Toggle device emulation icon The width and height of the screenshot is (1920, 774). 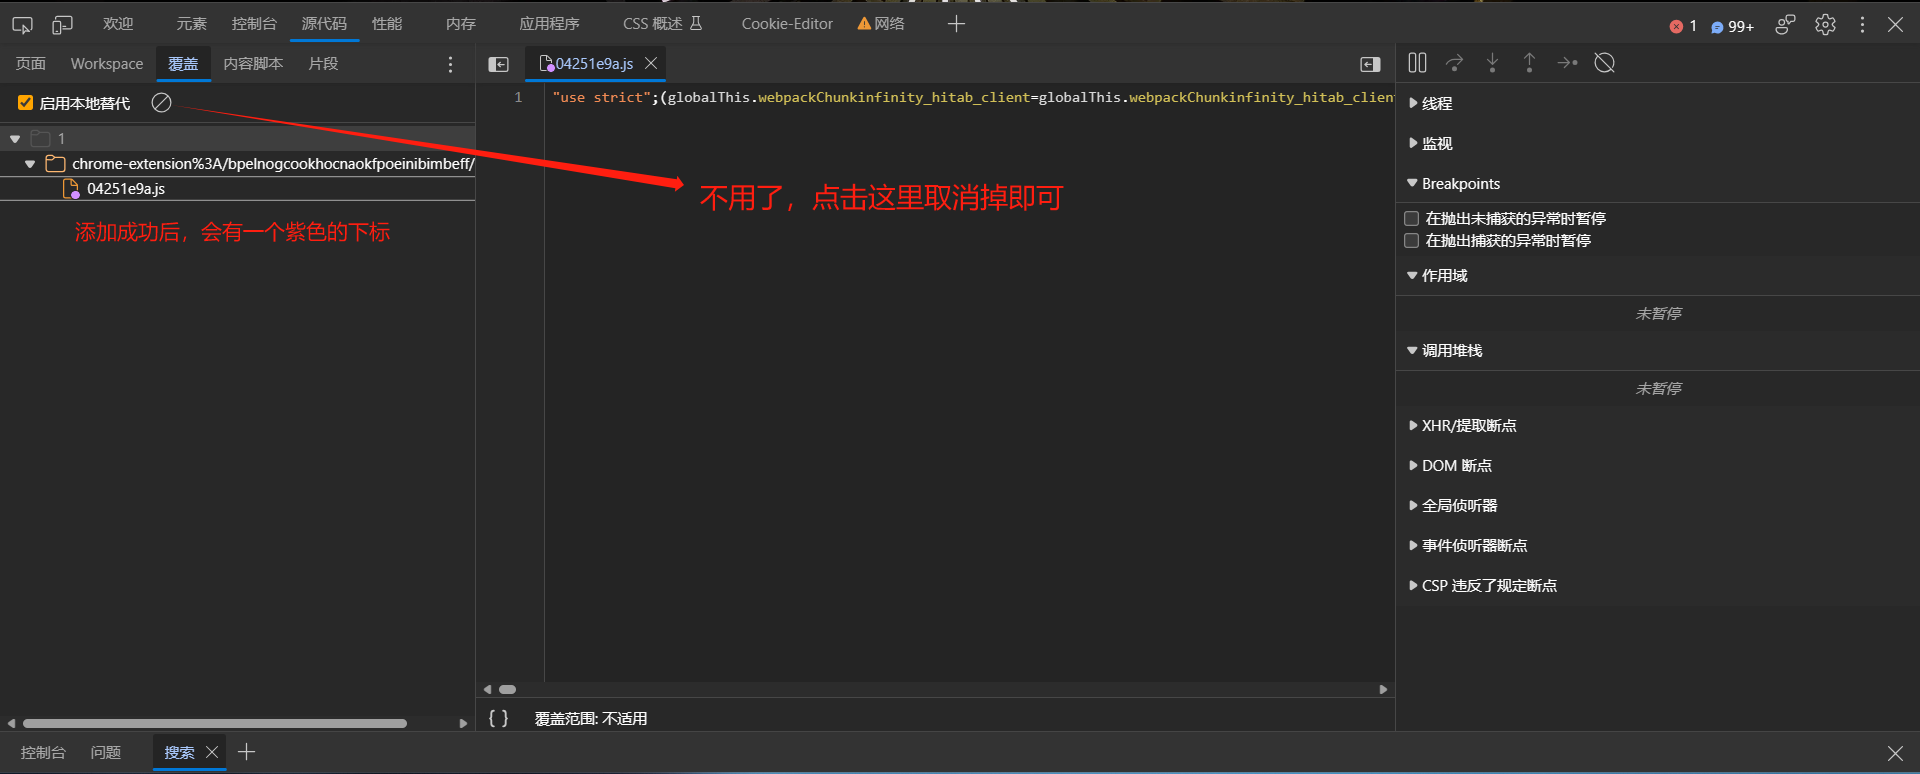pyautogui.click(x=62, y=24)
